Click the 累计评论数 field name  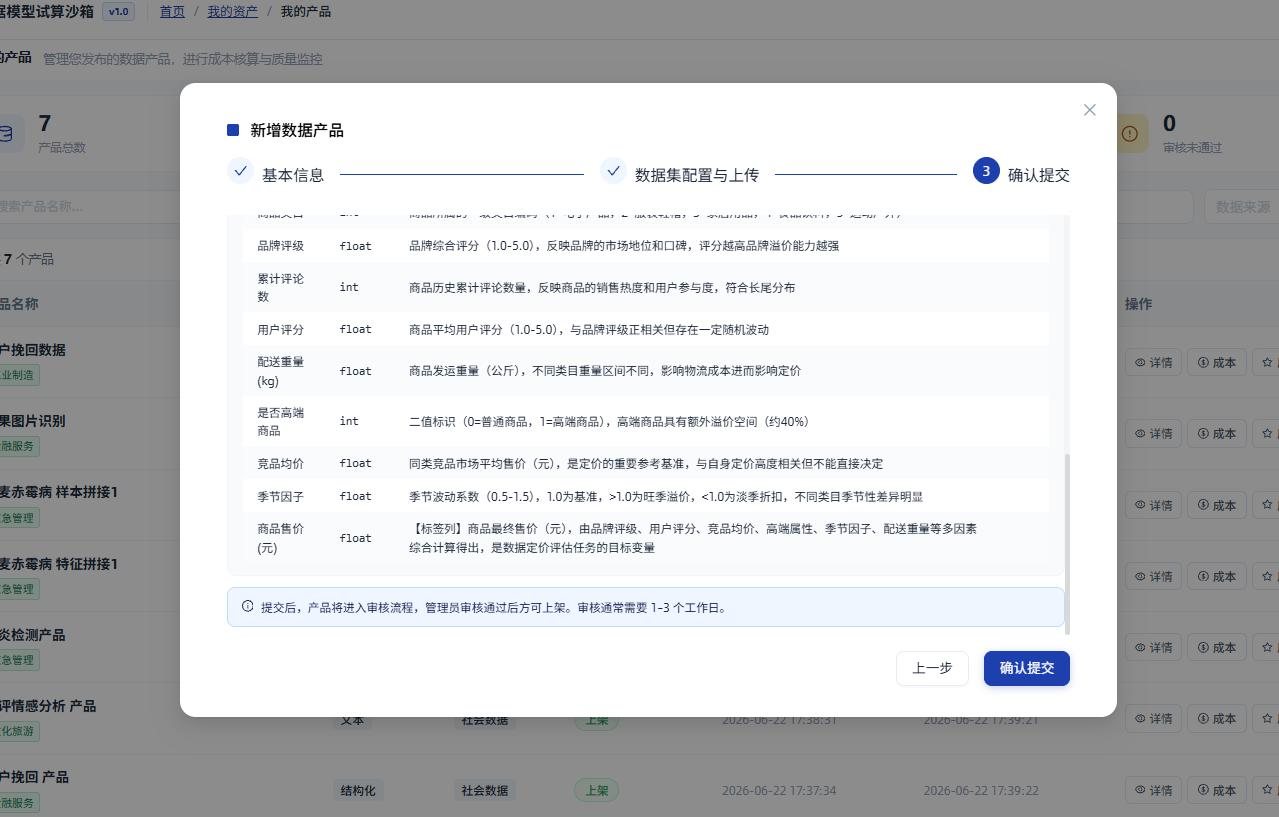(281, 288)
